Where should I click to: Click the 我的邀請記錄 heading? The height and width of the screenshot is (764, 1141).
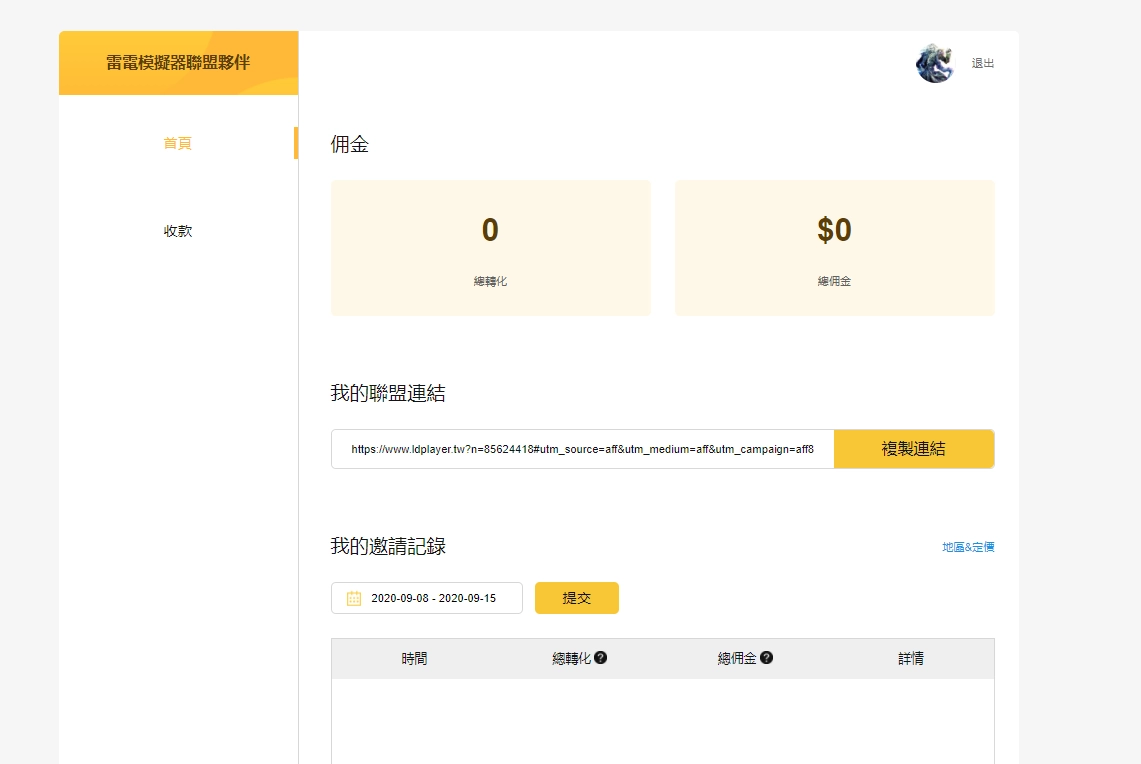pos(389,547)
